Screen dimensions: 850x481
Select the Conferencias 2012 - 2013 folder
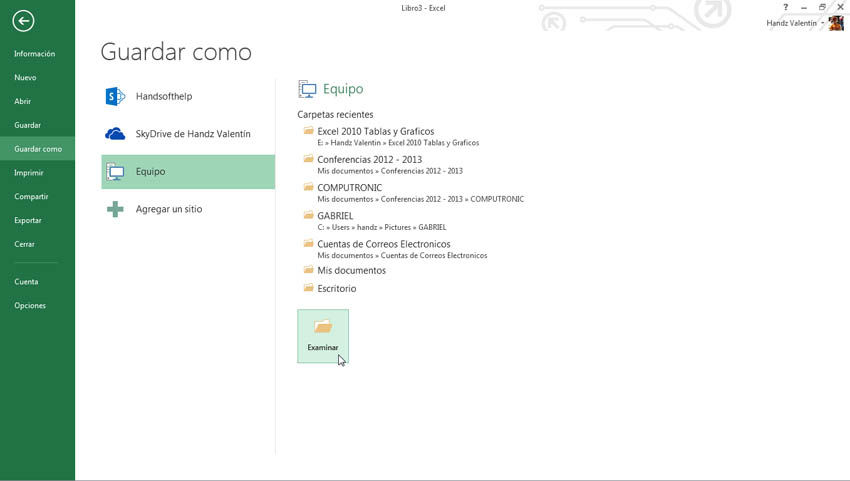point(369,160)
